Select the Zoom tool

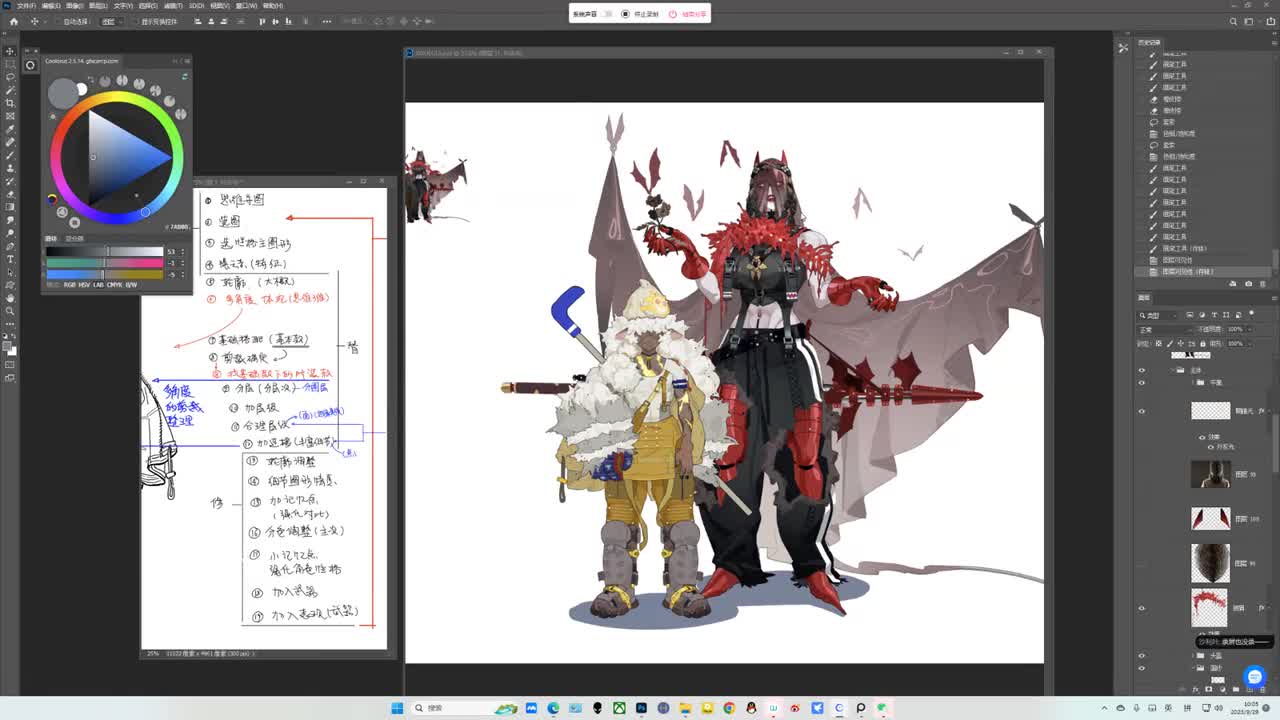(x=10, y=311)
